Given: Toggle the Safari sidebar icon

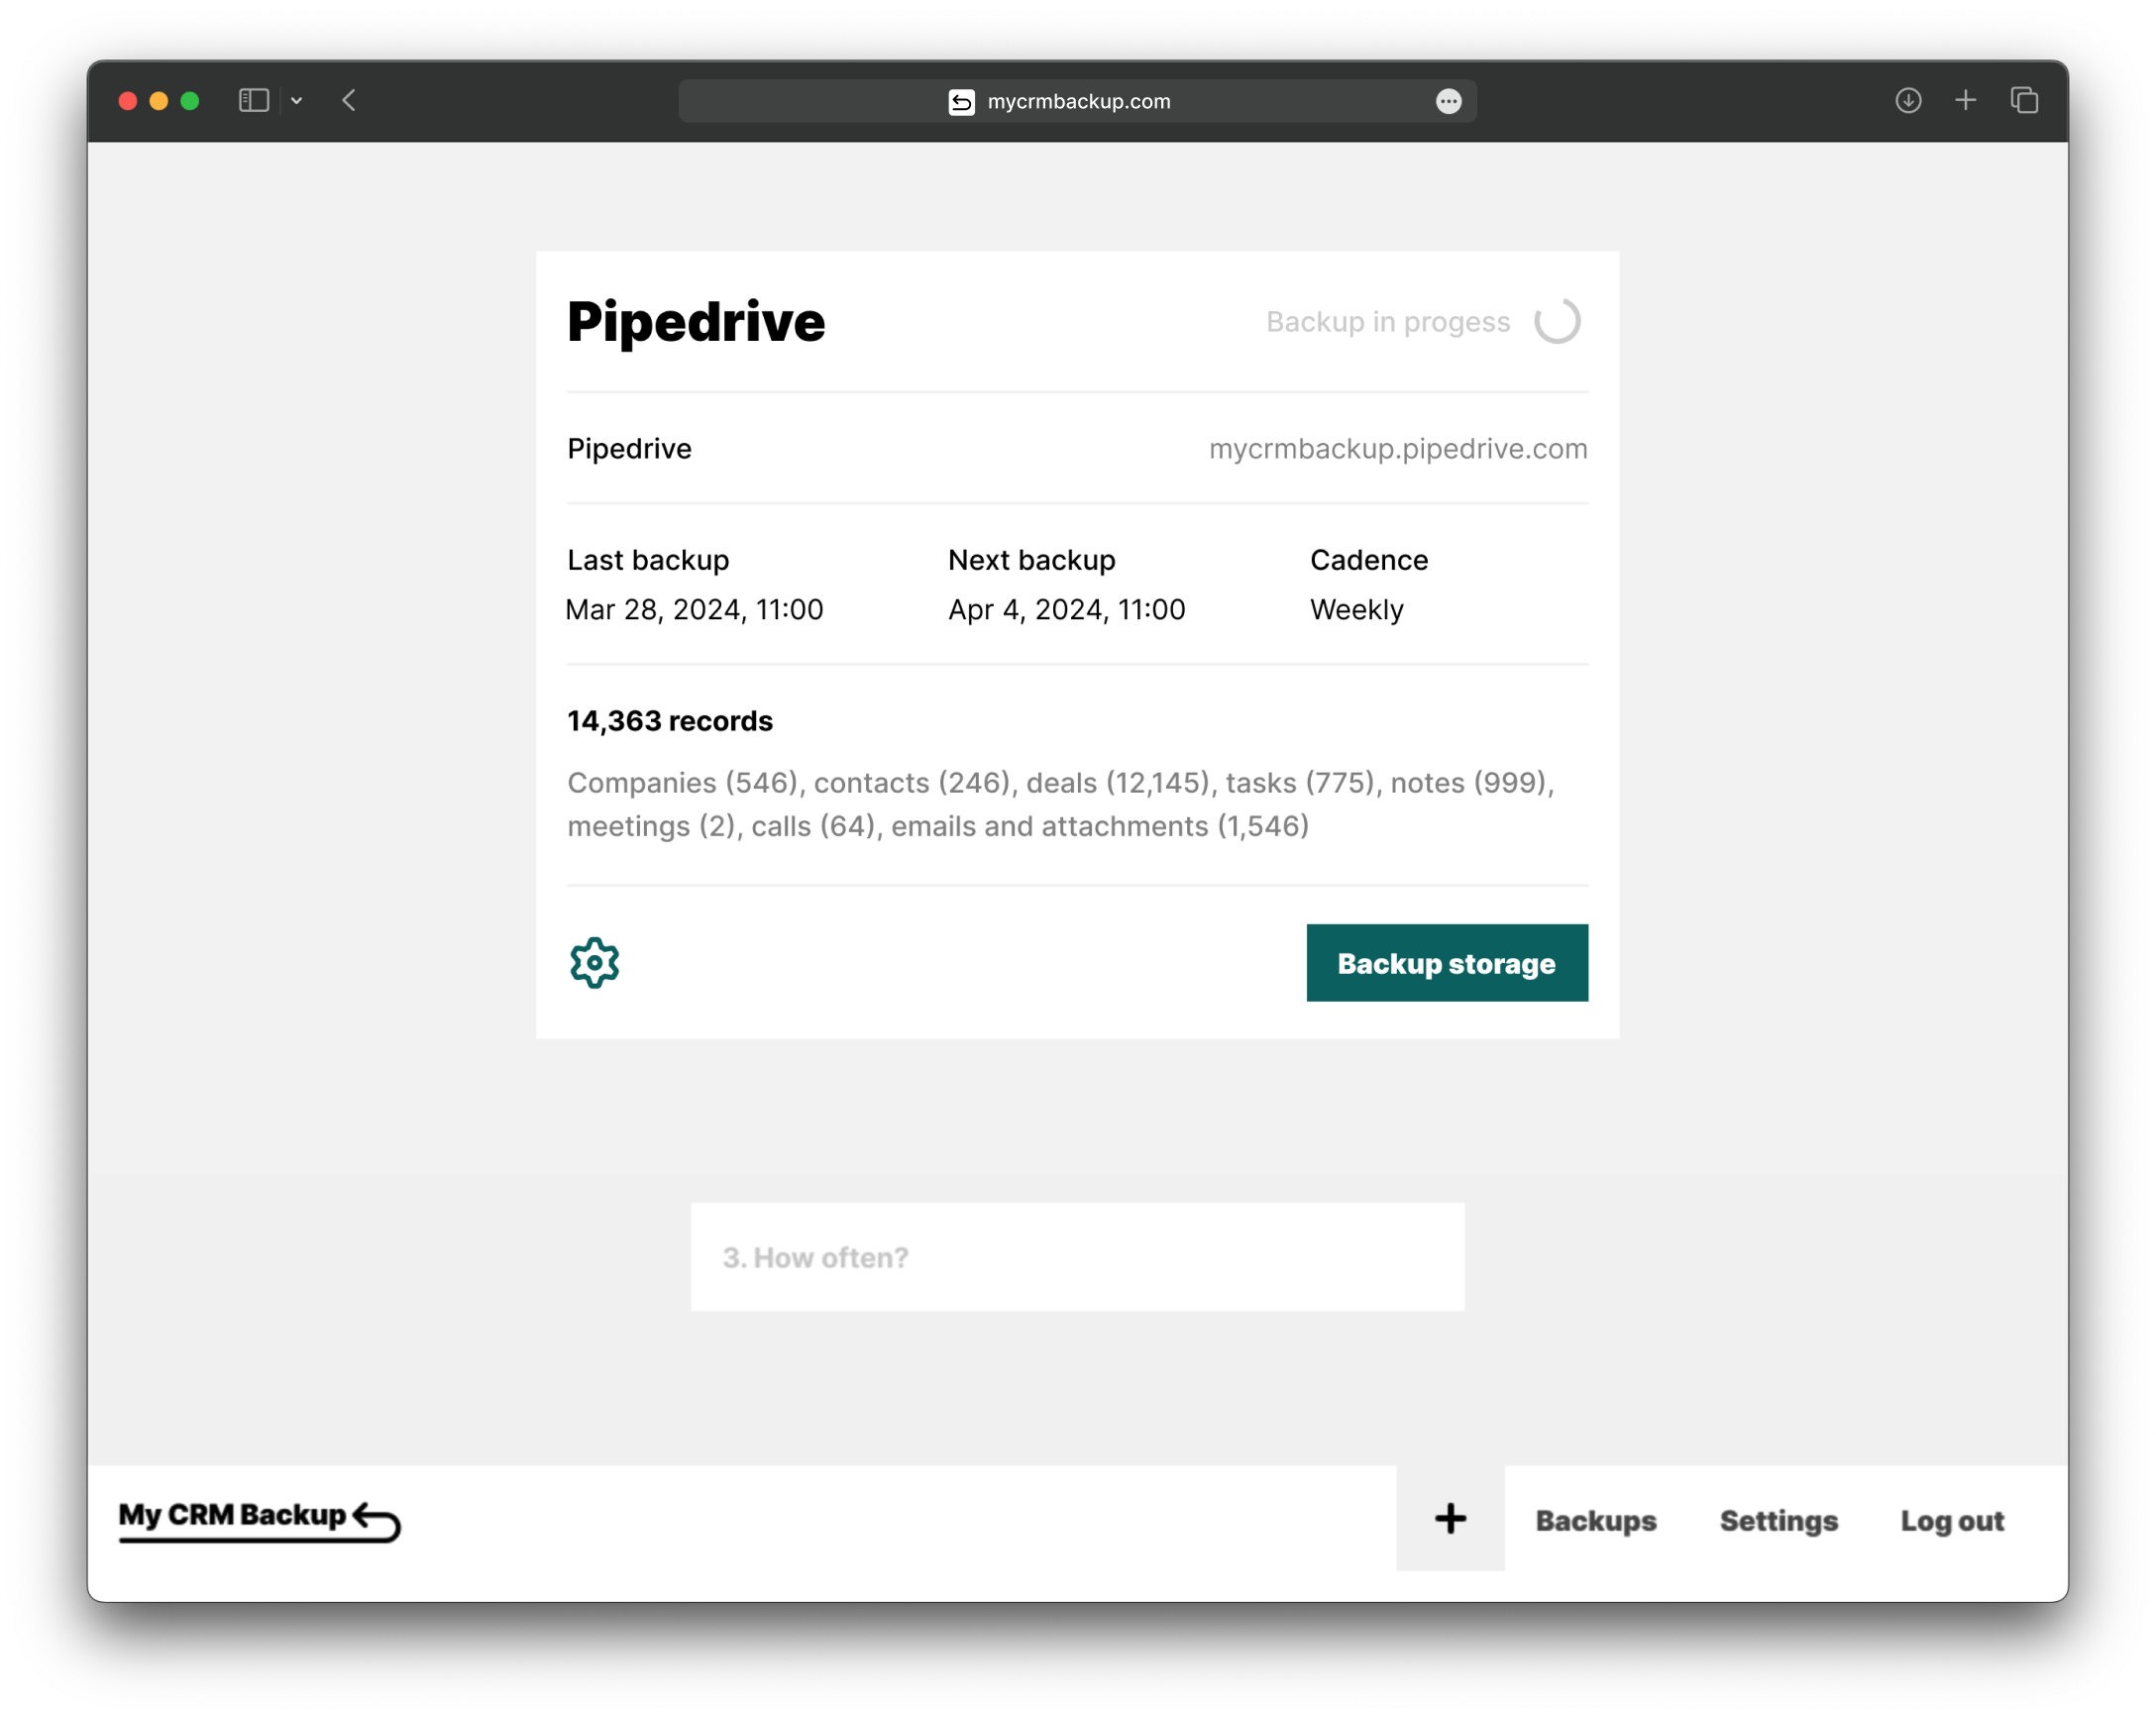Looking at the screenshot, I should pos(254,100).
